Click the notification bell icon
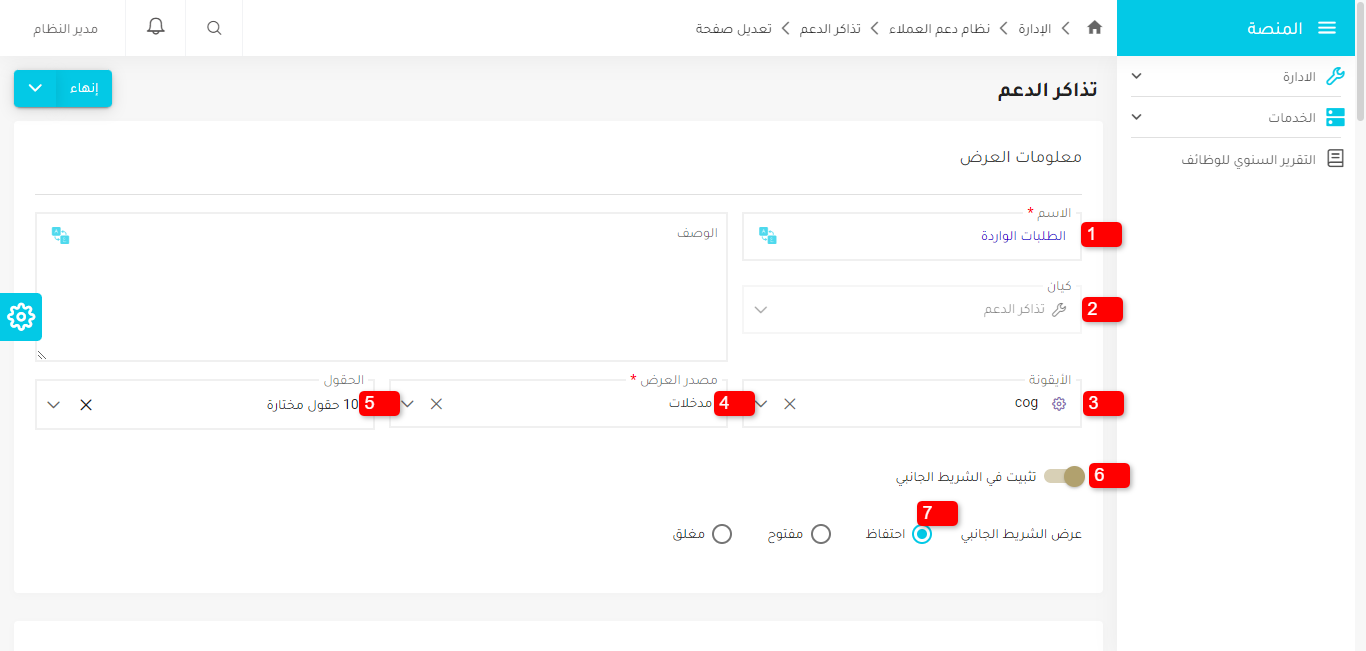 [x=155, y=27]
